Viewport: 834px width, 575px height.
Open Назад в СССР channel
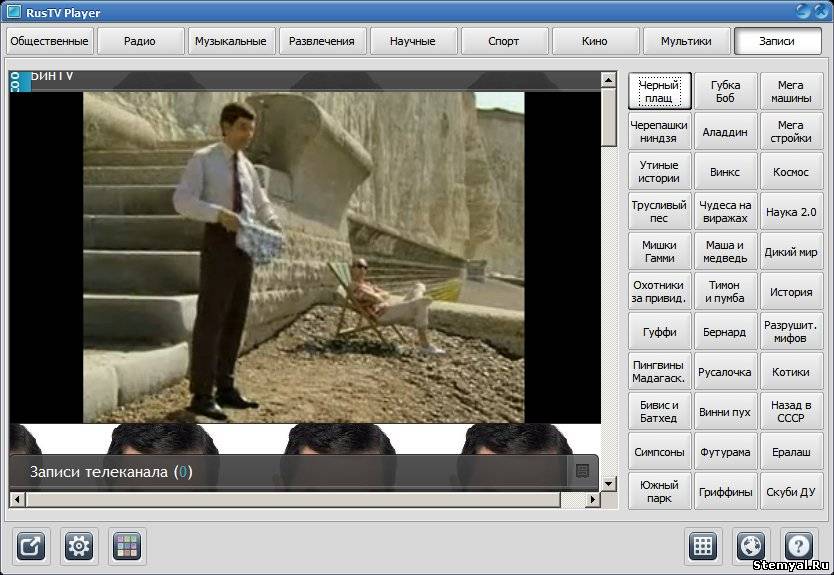[x=791, y=412]
